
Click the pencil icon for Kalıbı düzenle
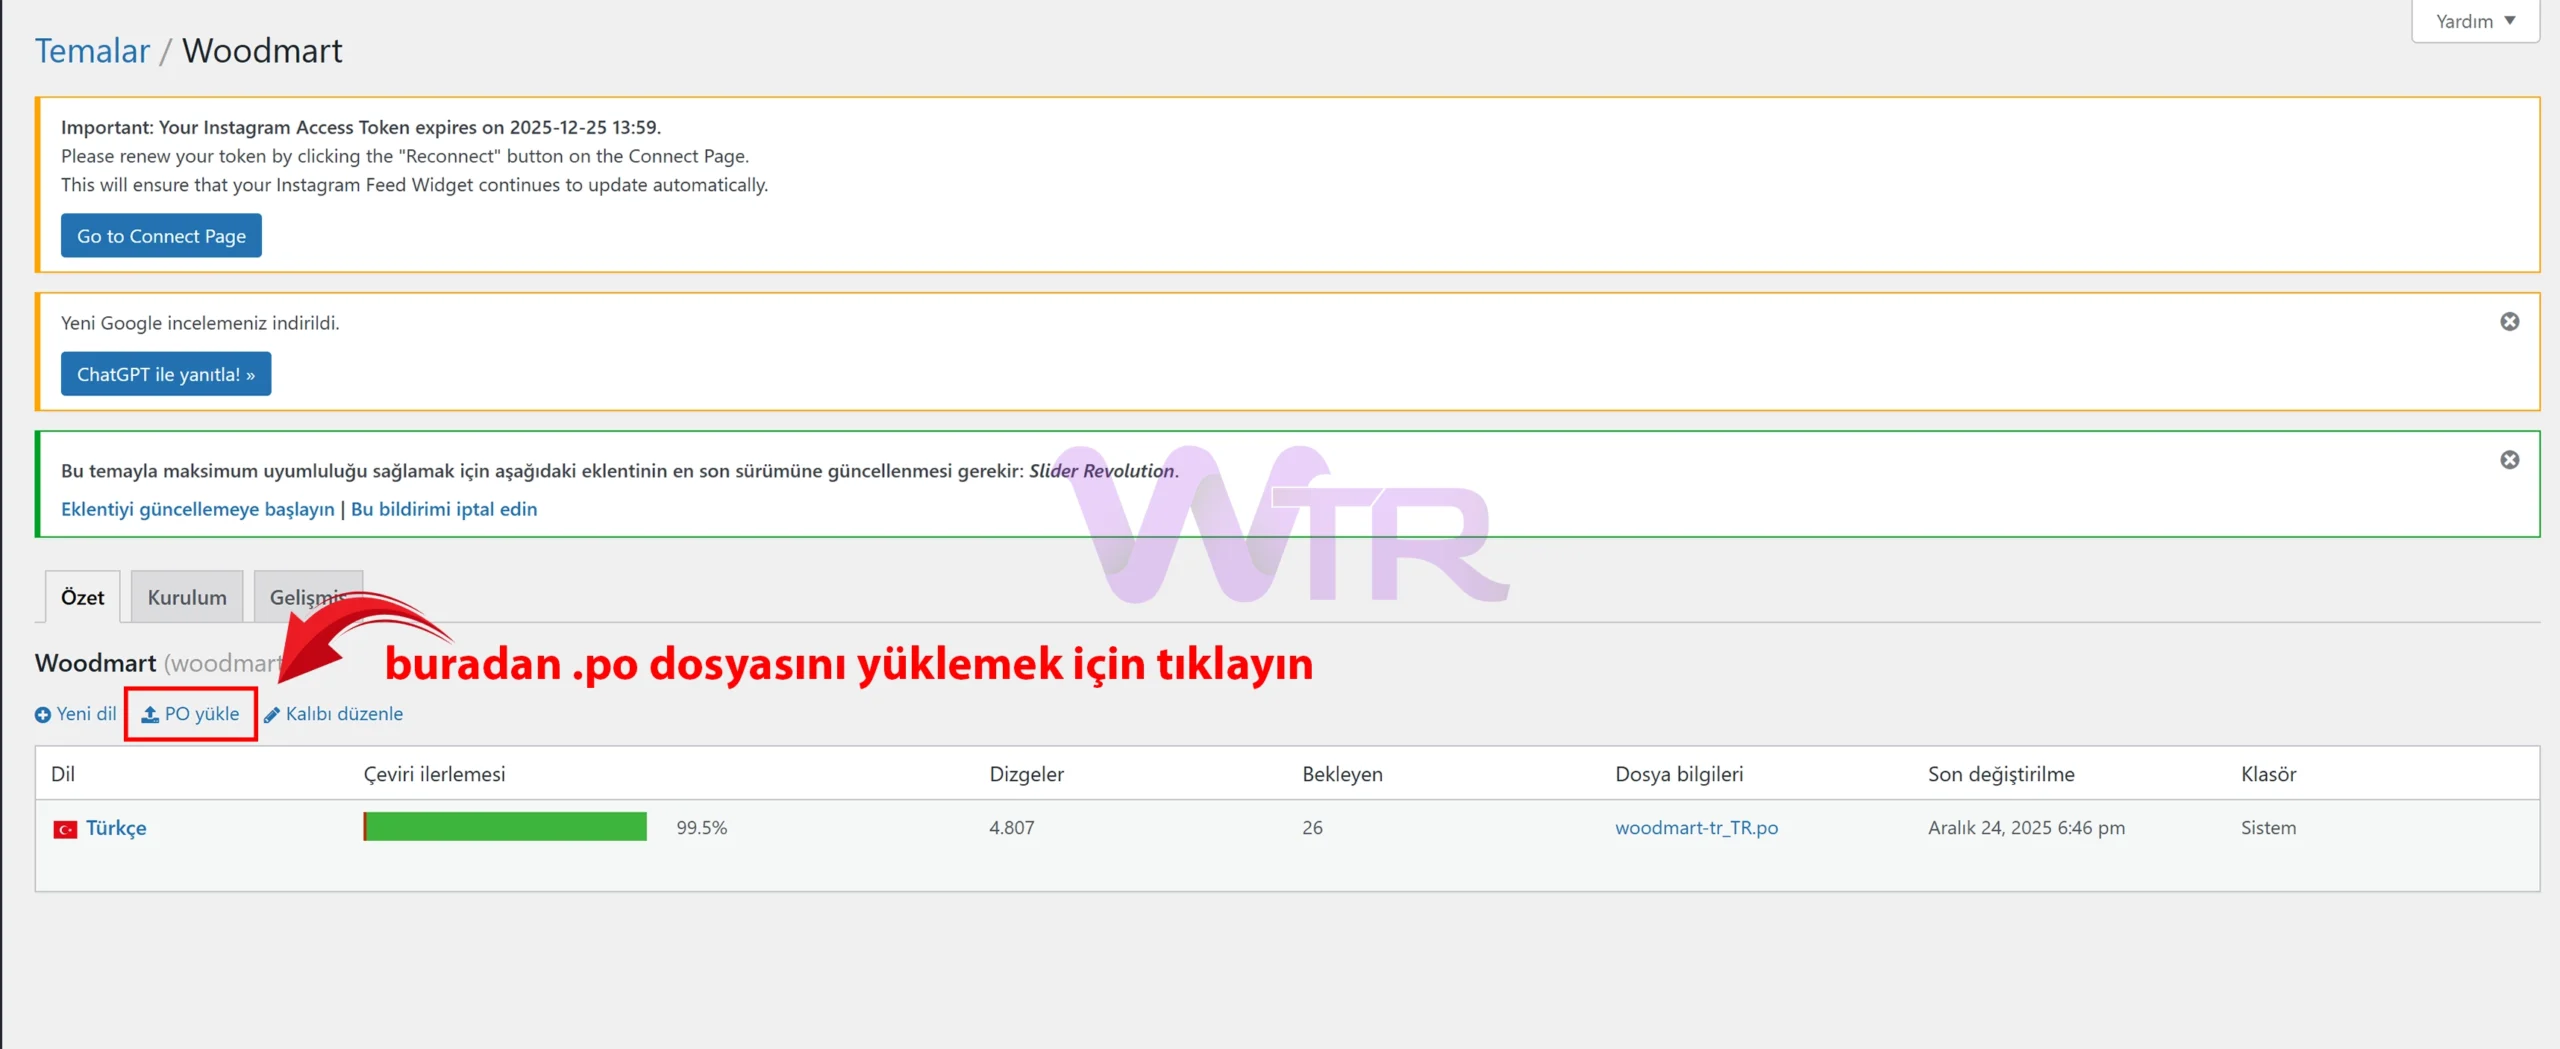[x=272, y=715]
